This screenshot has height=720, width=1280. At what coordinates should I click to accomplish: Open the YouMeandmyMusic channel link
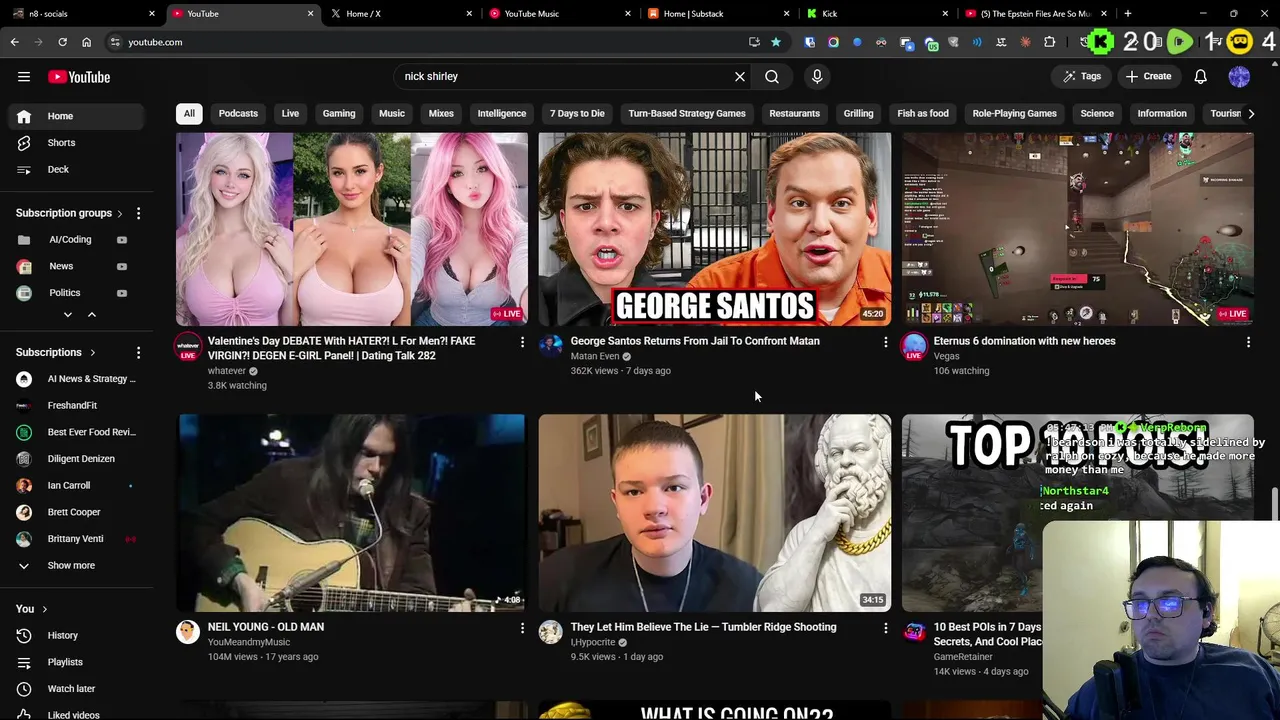click(249, 642)
